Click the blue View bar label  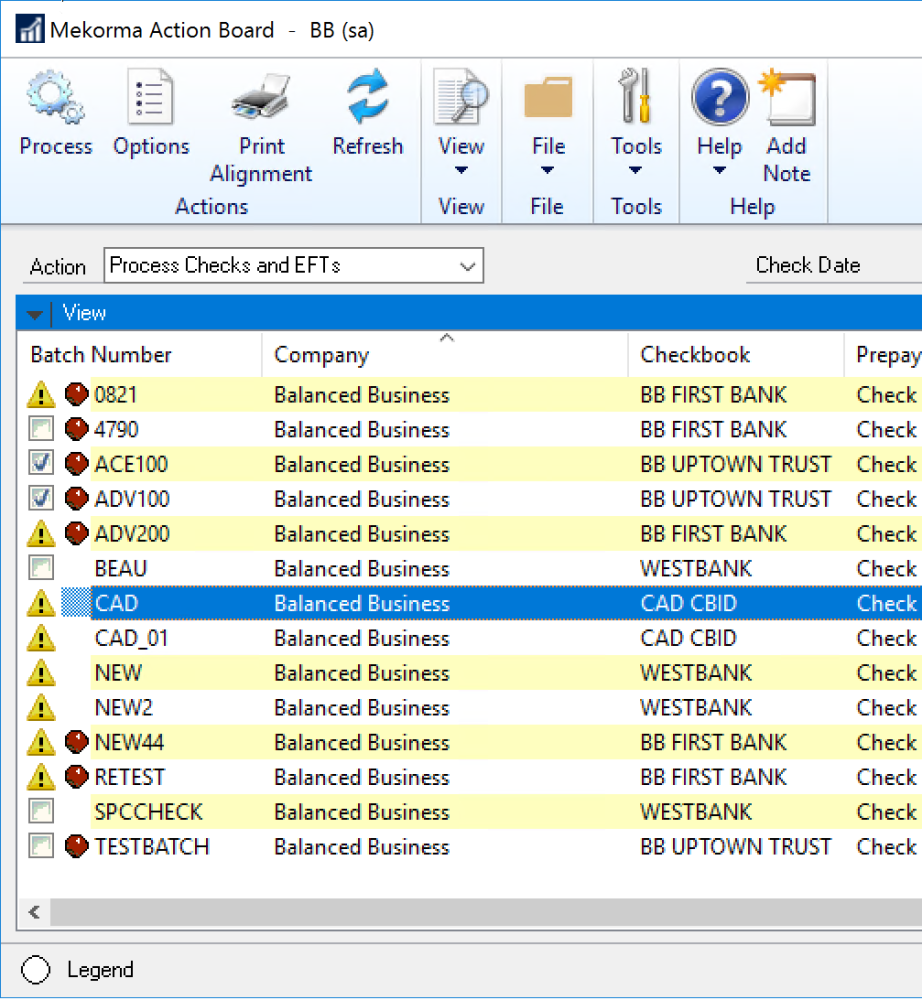(84, 313)
